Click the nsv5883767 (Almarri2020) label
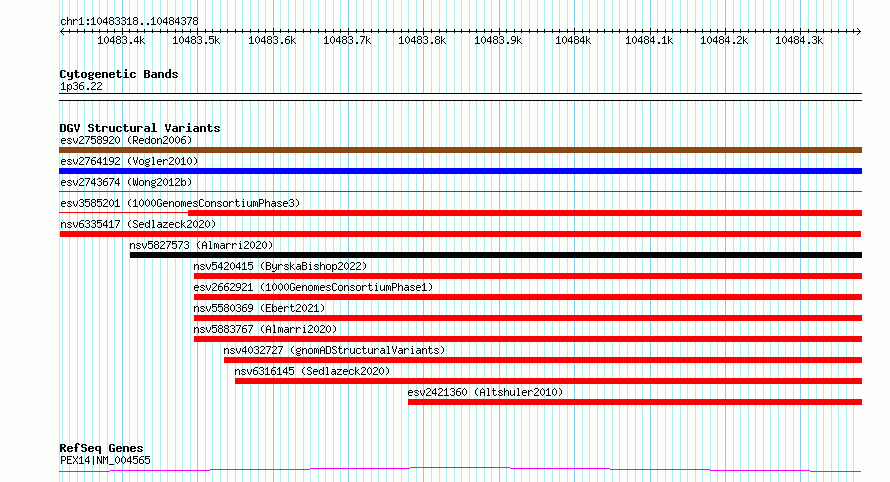Image resolution: width=890 pixels, height=482 pixels. pos(265,329)
